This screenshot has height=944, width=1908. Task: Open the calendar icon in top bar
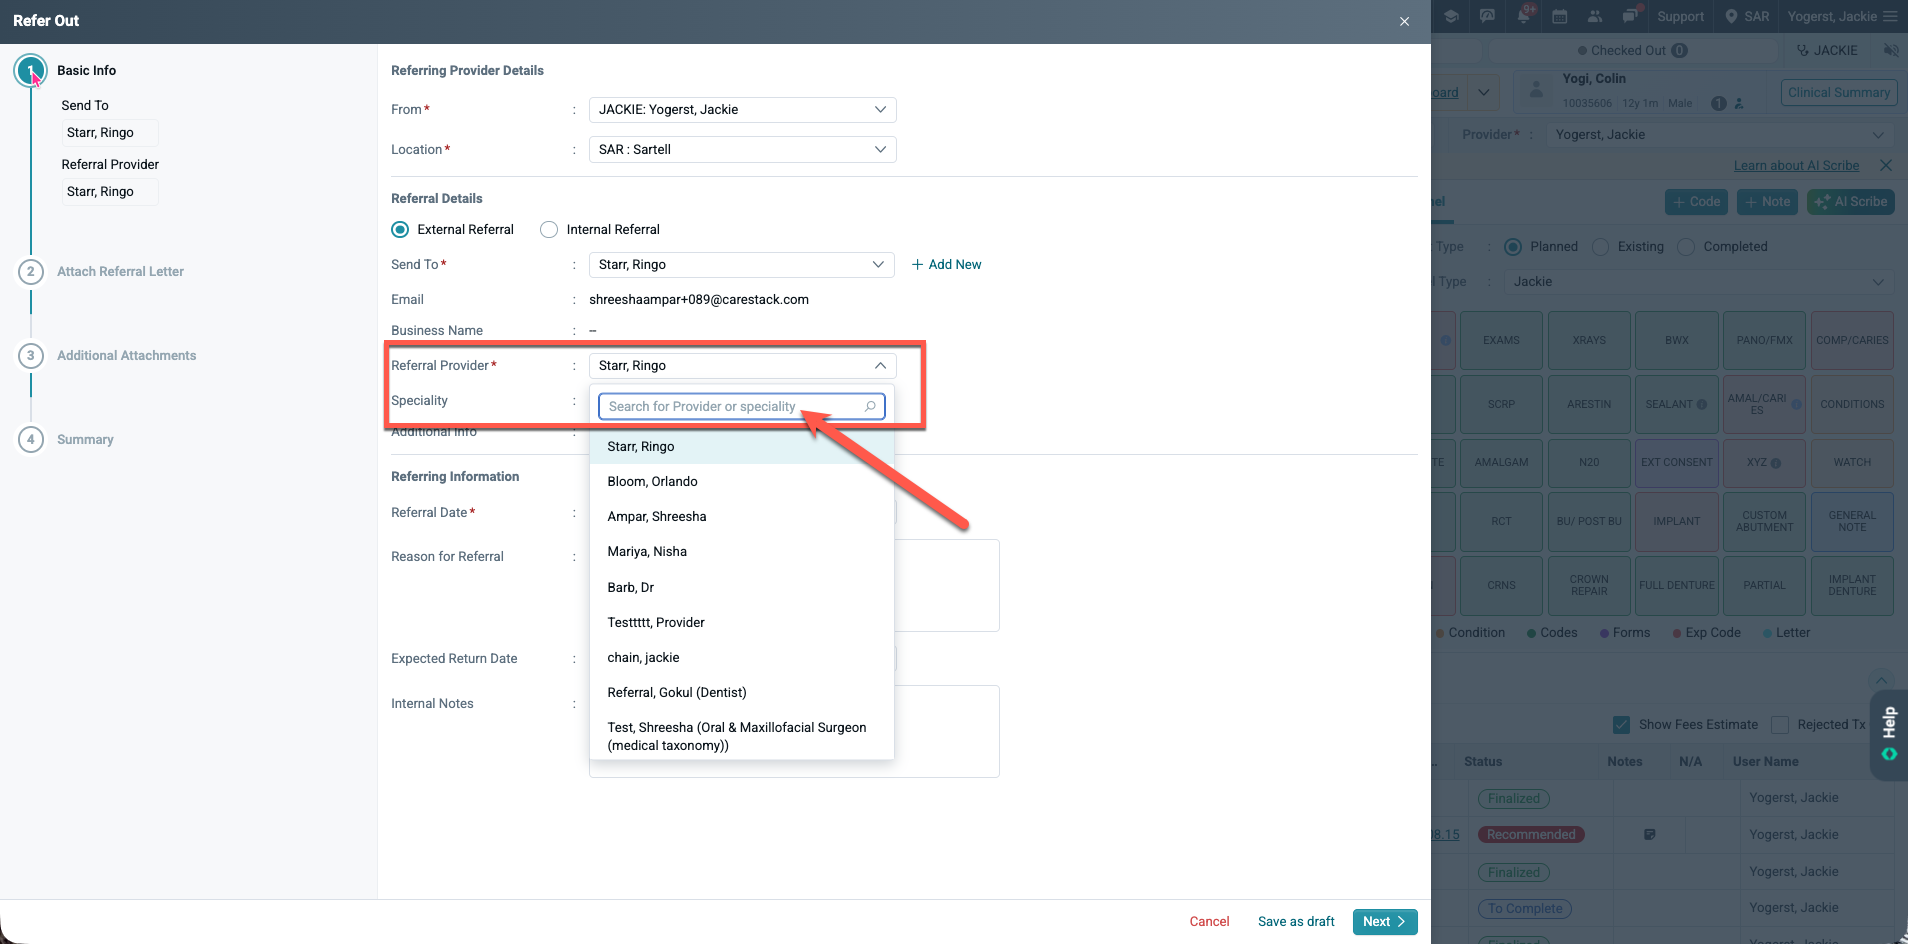[1559, 16]
